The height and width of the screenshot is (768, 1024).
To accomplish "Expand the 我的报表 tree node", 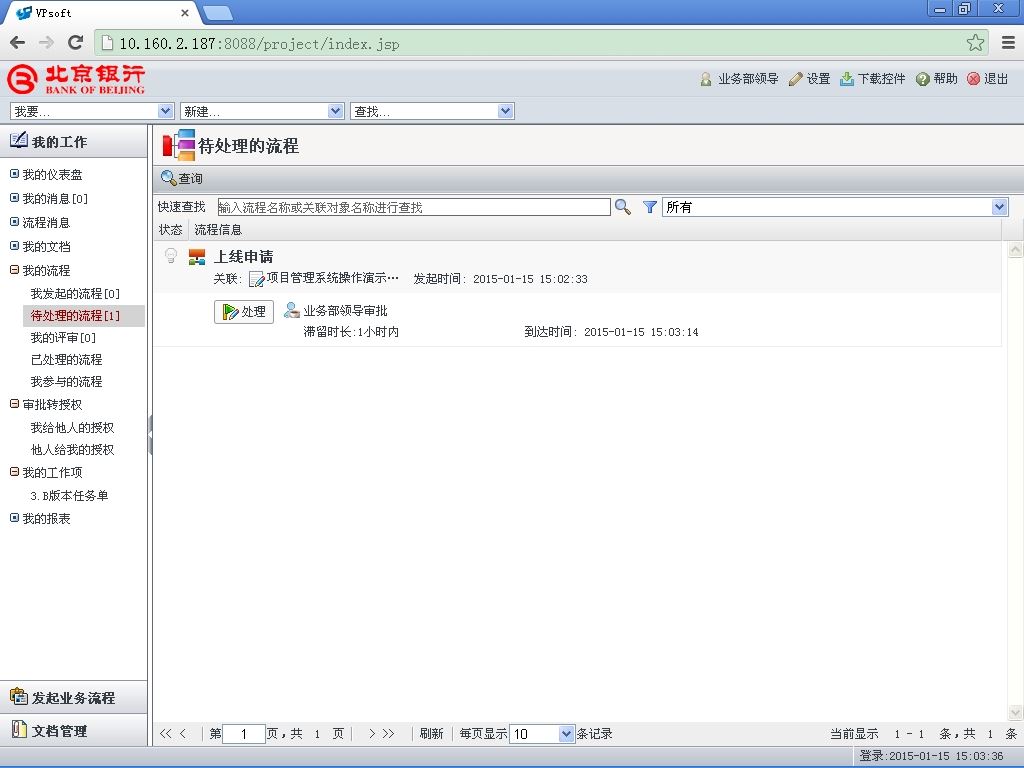I will [x=14, y=518].
